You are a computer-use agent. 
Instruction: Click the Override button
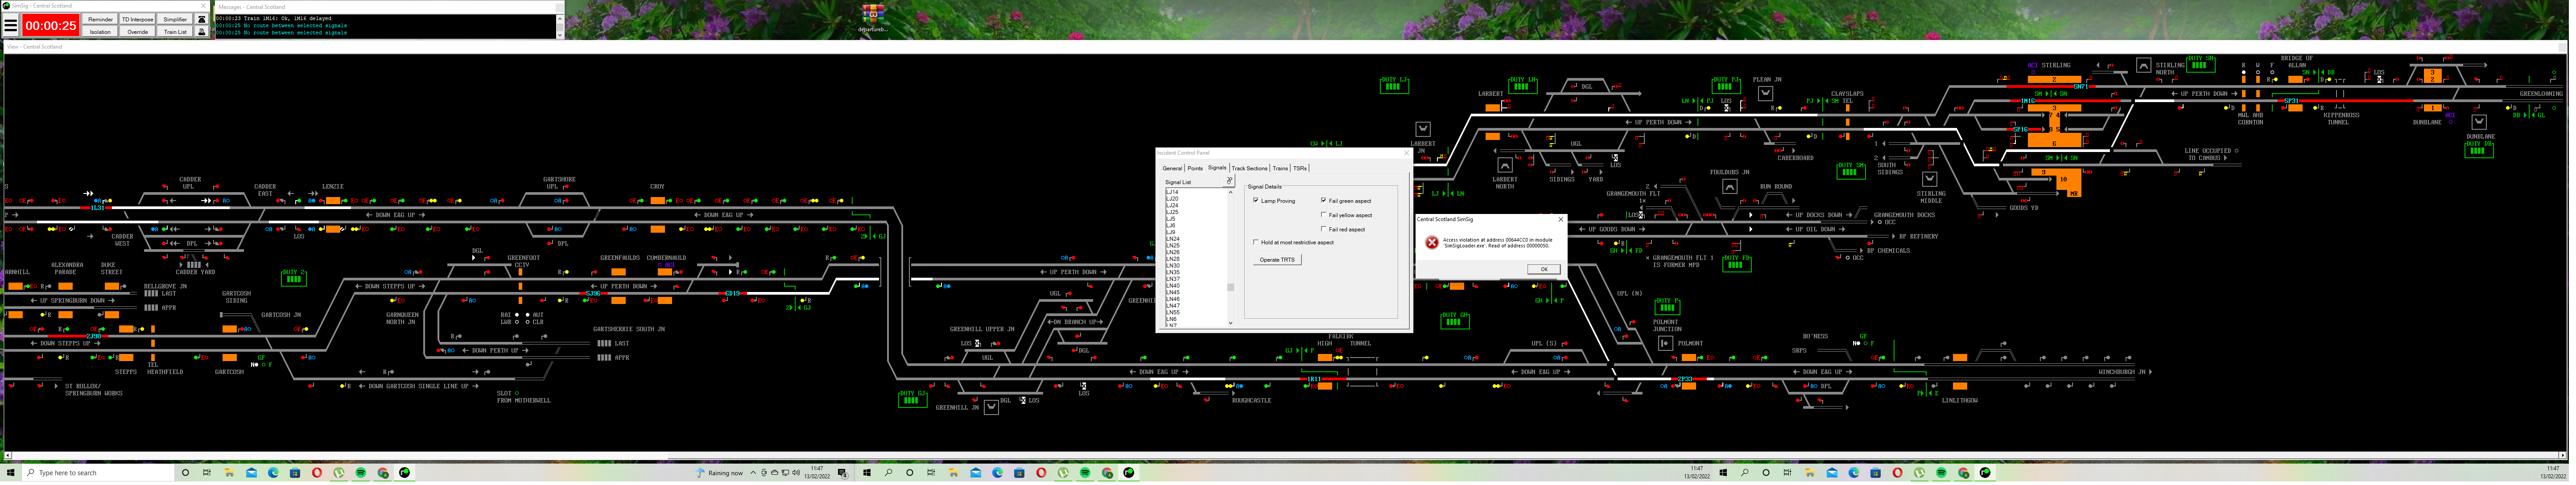(138, 32)
